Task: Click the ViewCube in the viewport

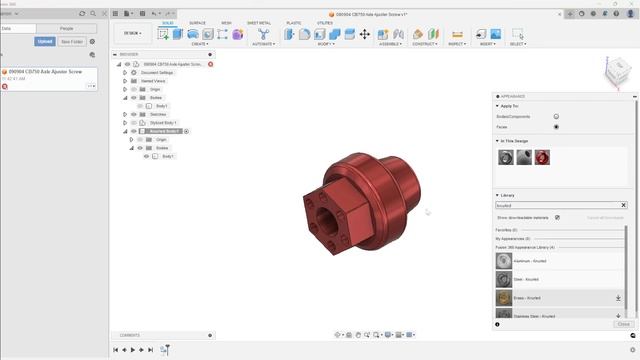Action: (x=618, y=72)
